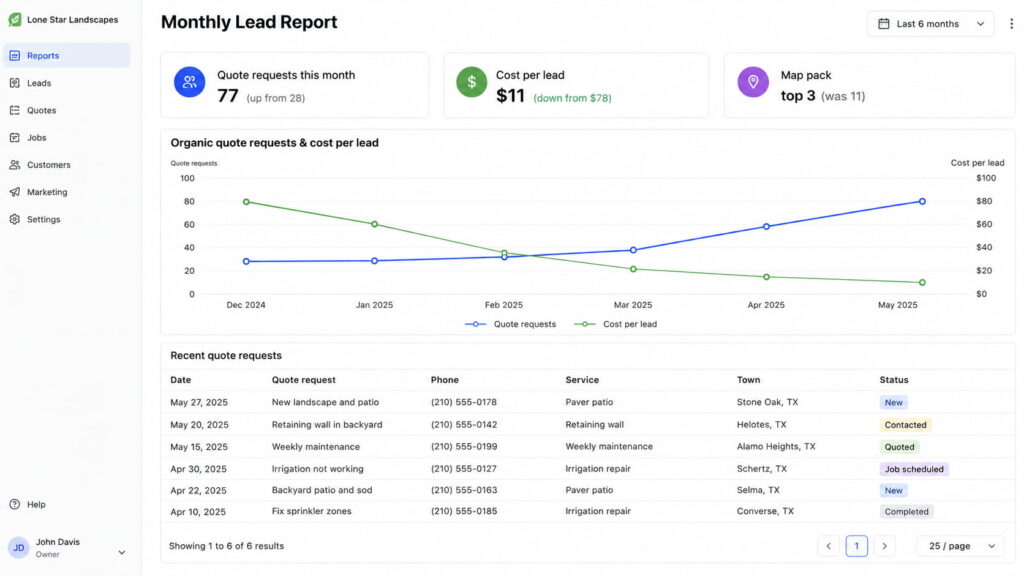Click the Marketing megaphone icon
This screenshot has width=1024, height=576.
pos(14,192)
